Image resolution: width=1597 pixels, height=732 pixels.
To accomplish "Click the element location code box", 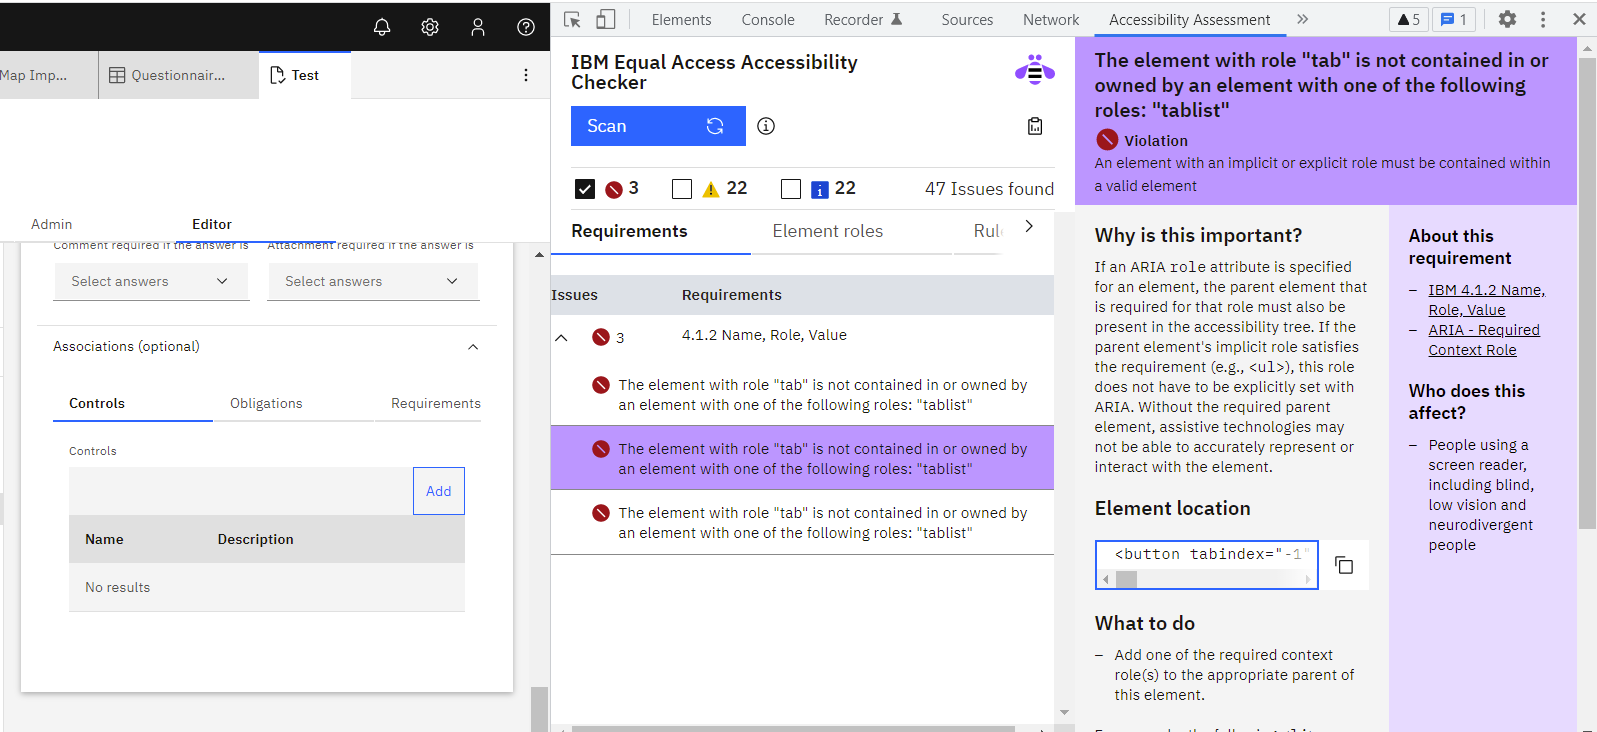I will (x=1207, y=565).
